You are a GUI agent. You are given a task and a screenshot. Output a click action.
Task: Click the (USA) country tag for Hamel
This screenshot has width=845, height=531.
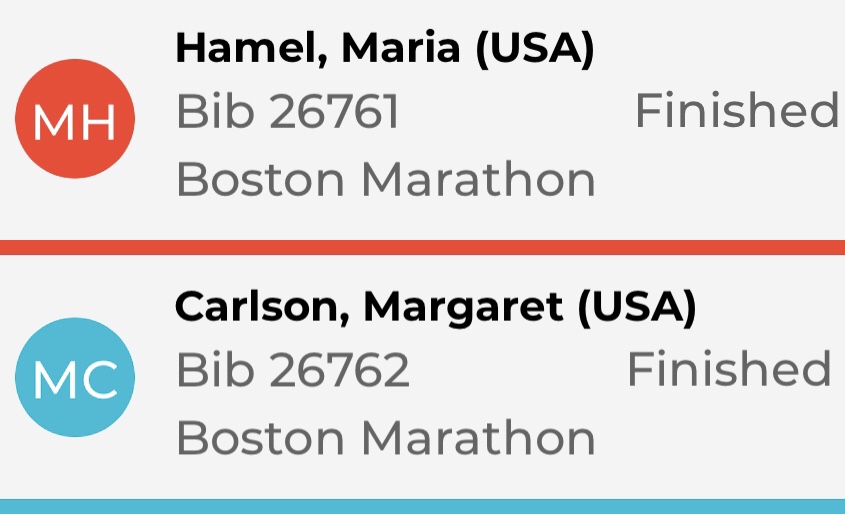(x=535, y=49)
